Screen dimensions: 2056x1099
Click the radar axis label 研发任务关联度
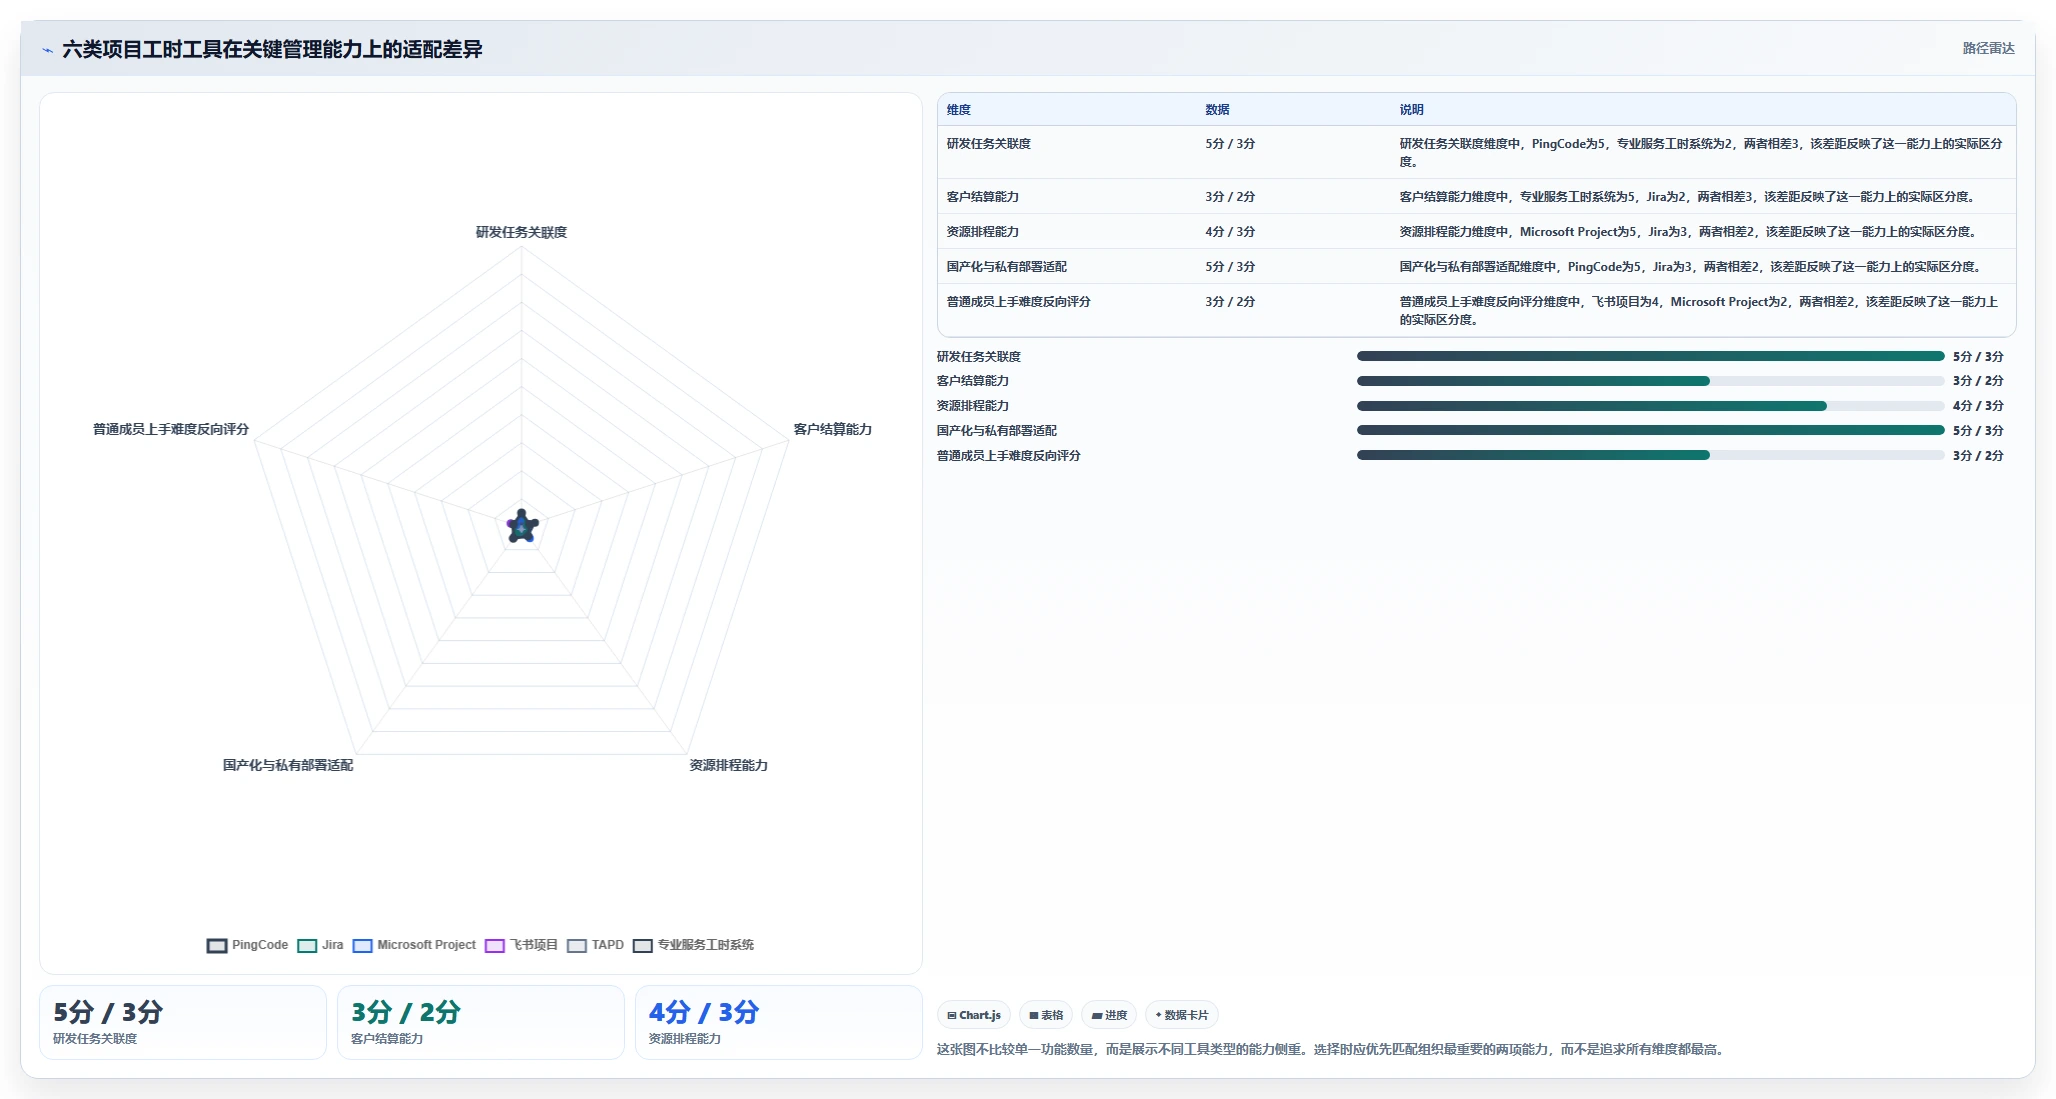(x=521, y=232)
